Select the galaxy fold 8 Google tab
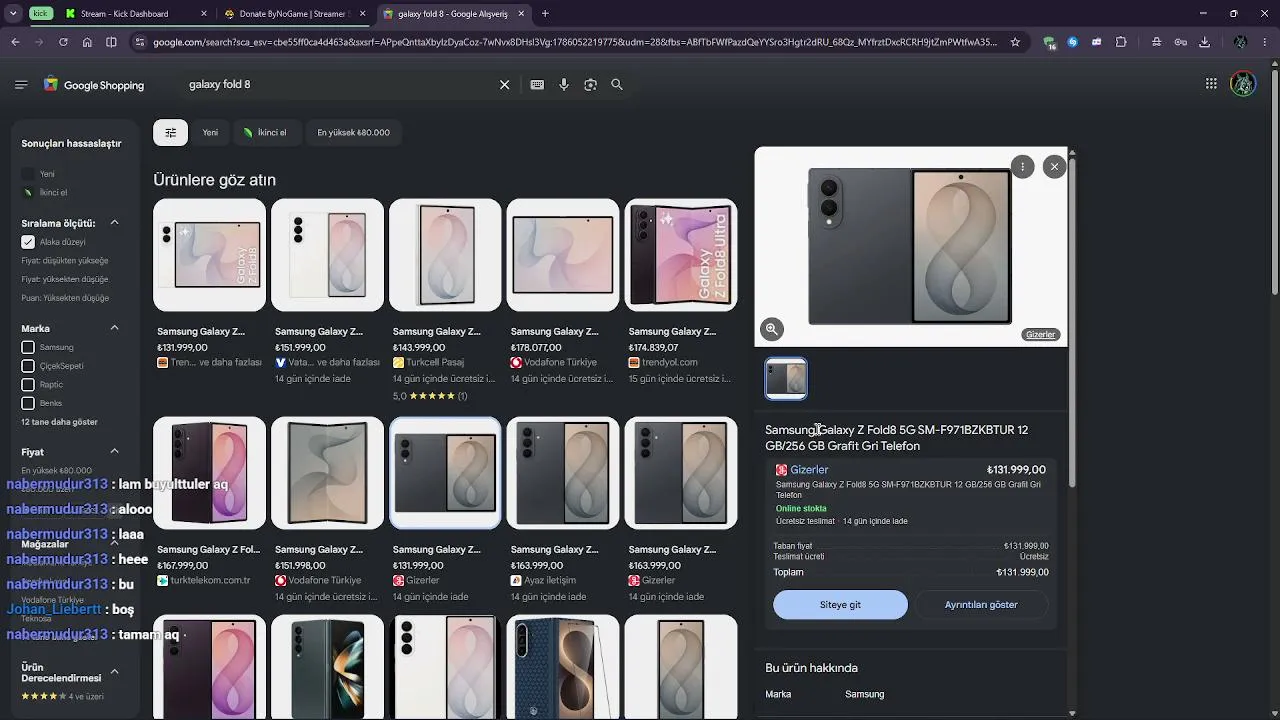1280x720 pixels. click(x=455, y=14)
